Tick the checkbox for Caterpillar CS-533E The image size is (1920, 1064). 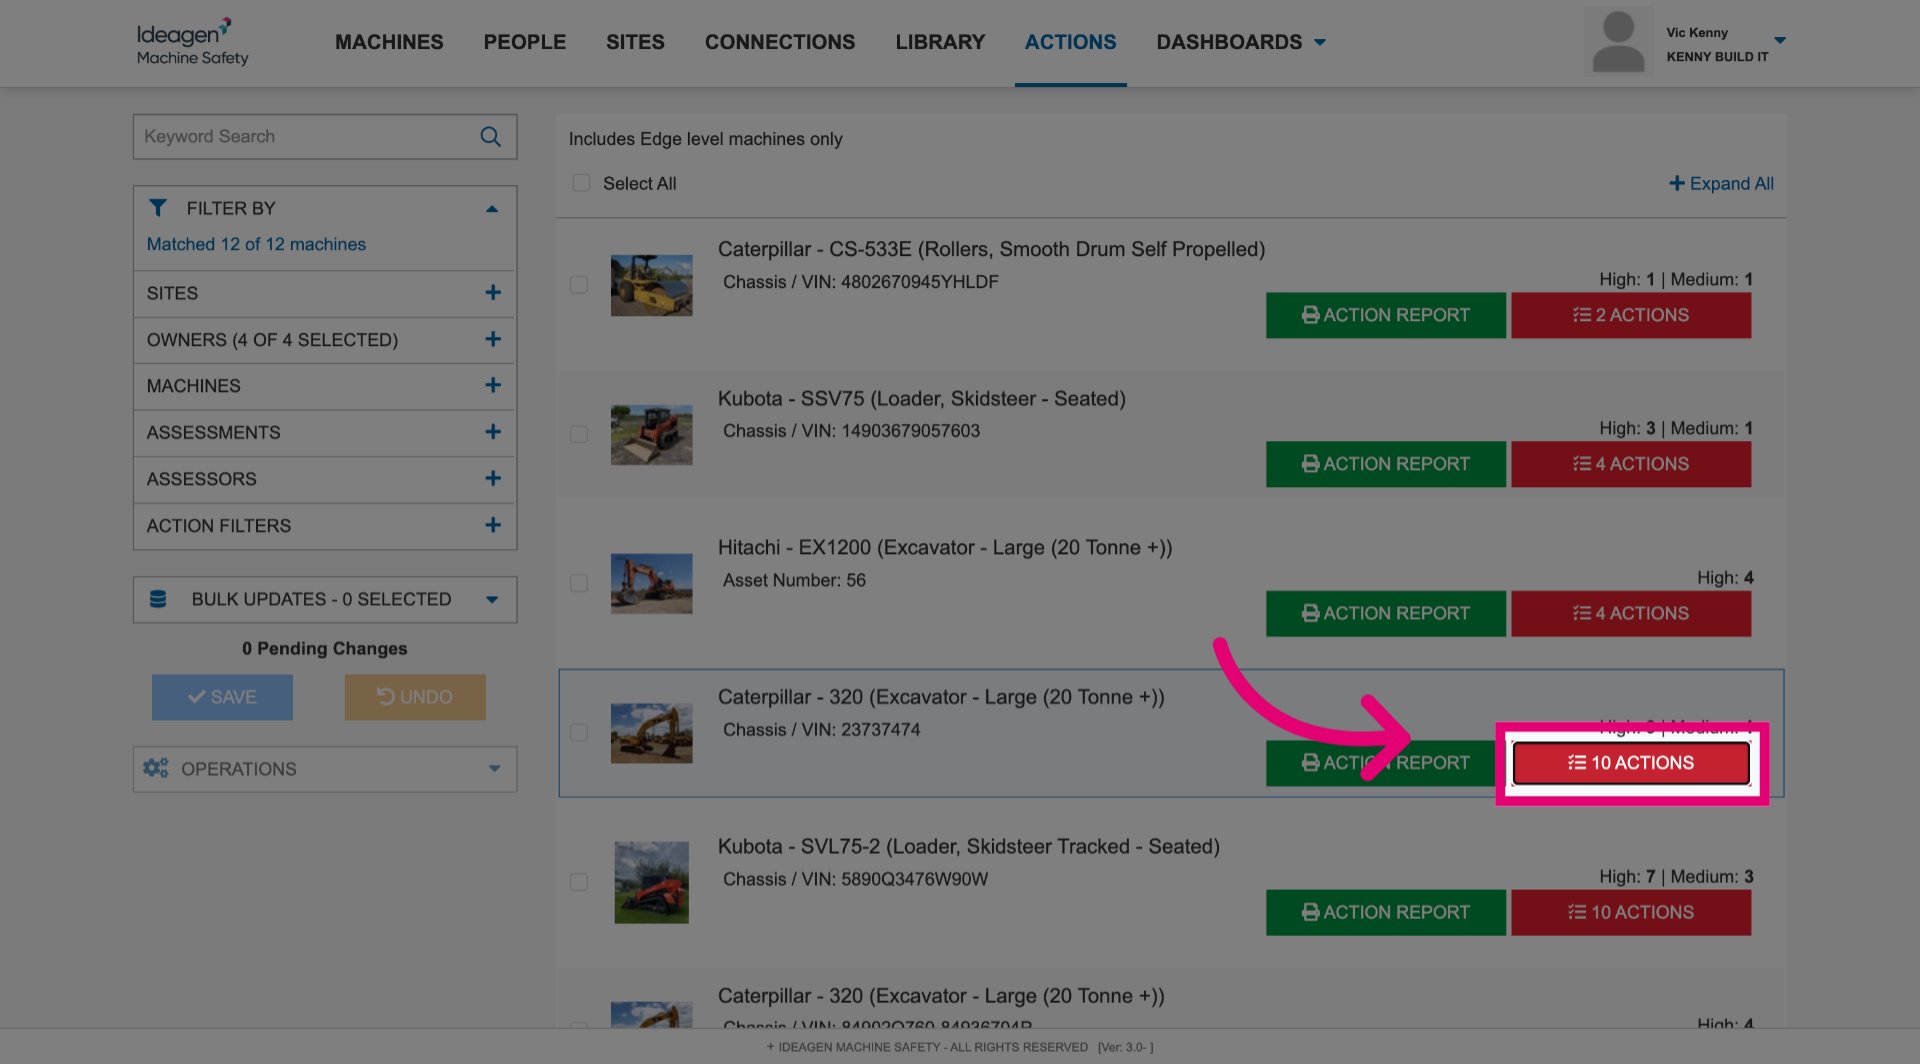click(579, 285)
